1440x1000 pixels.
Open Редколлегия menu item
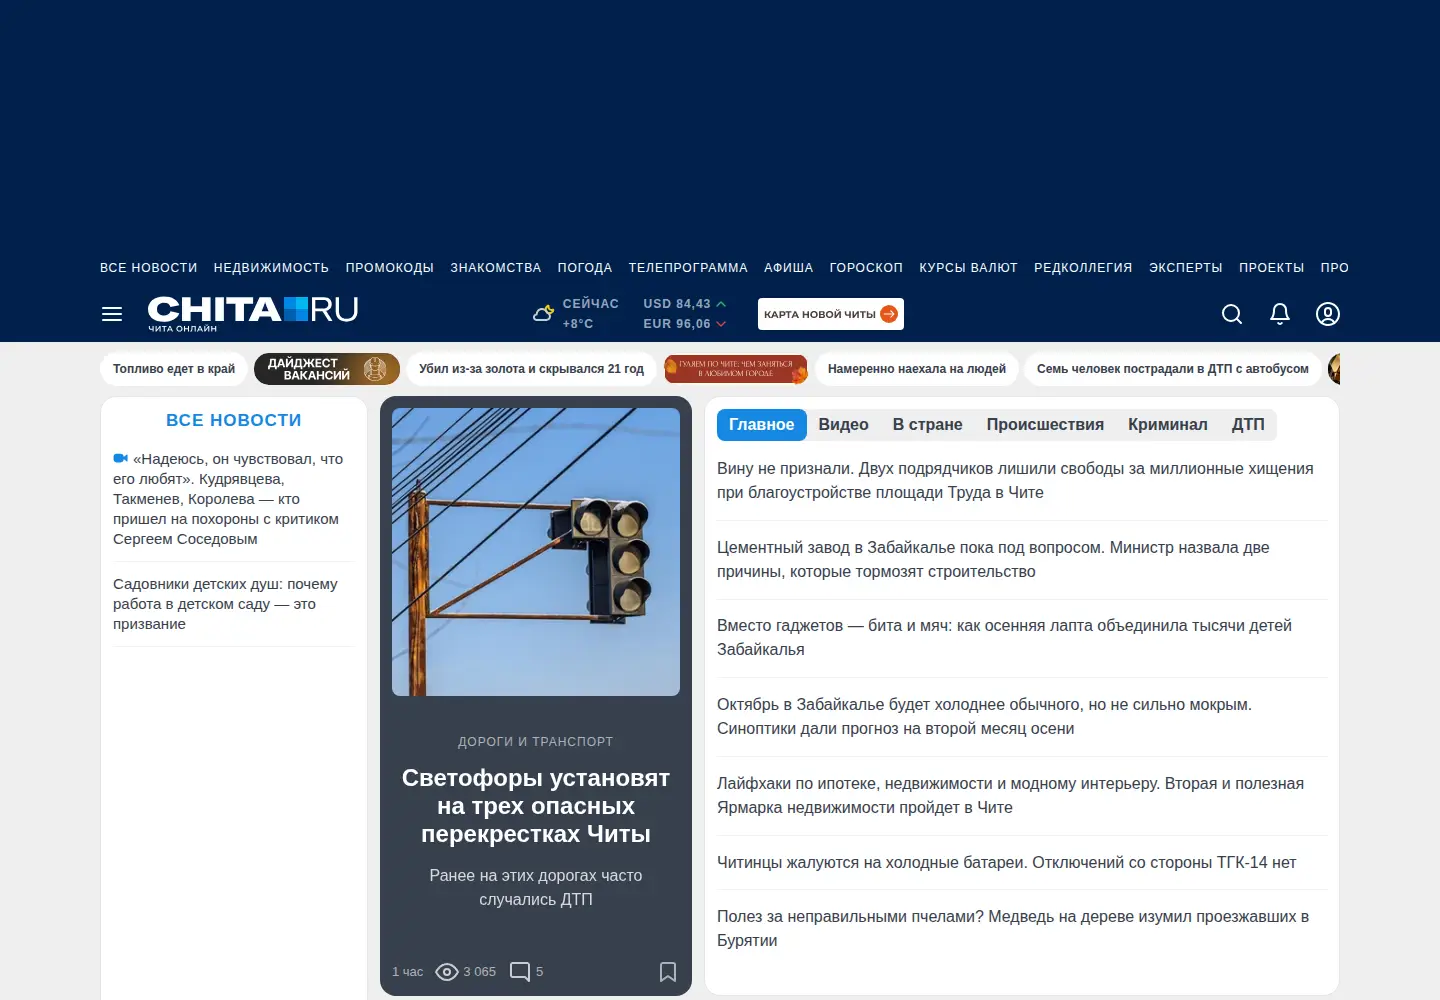tap(1083, 268)
